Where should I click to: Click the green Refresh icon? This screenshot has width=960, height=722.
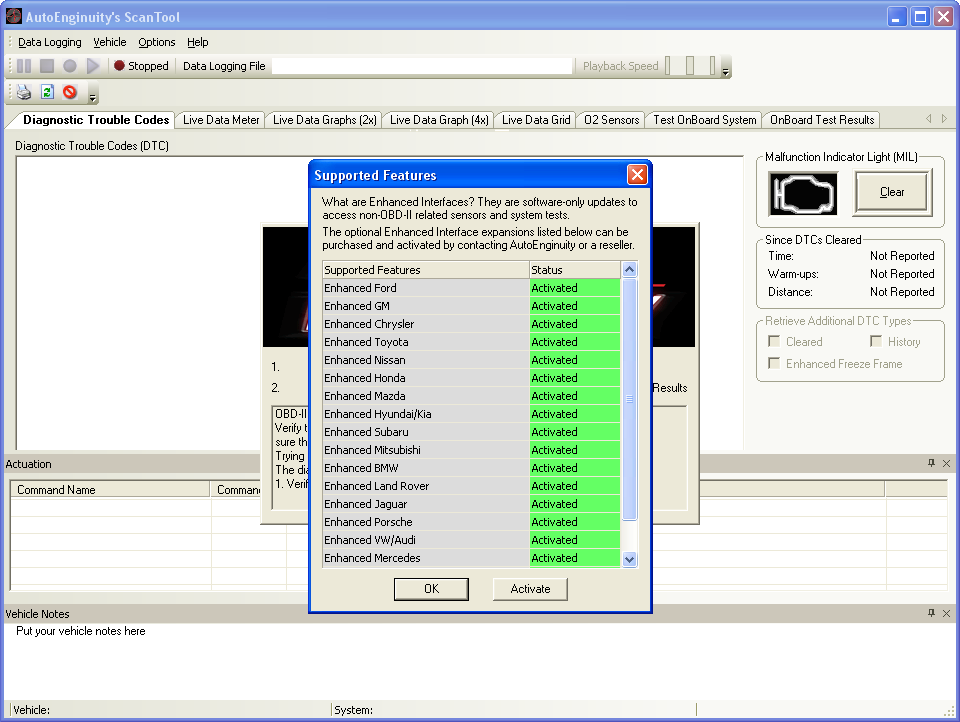(x=47, y=92)
